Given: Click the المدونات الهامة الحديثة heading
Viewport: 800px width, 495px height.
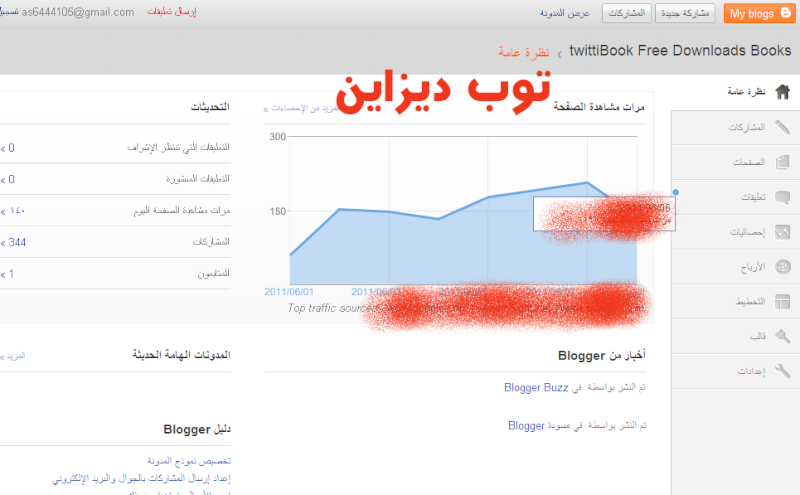Looking at the screenshot, I should (x=181, y=354).
